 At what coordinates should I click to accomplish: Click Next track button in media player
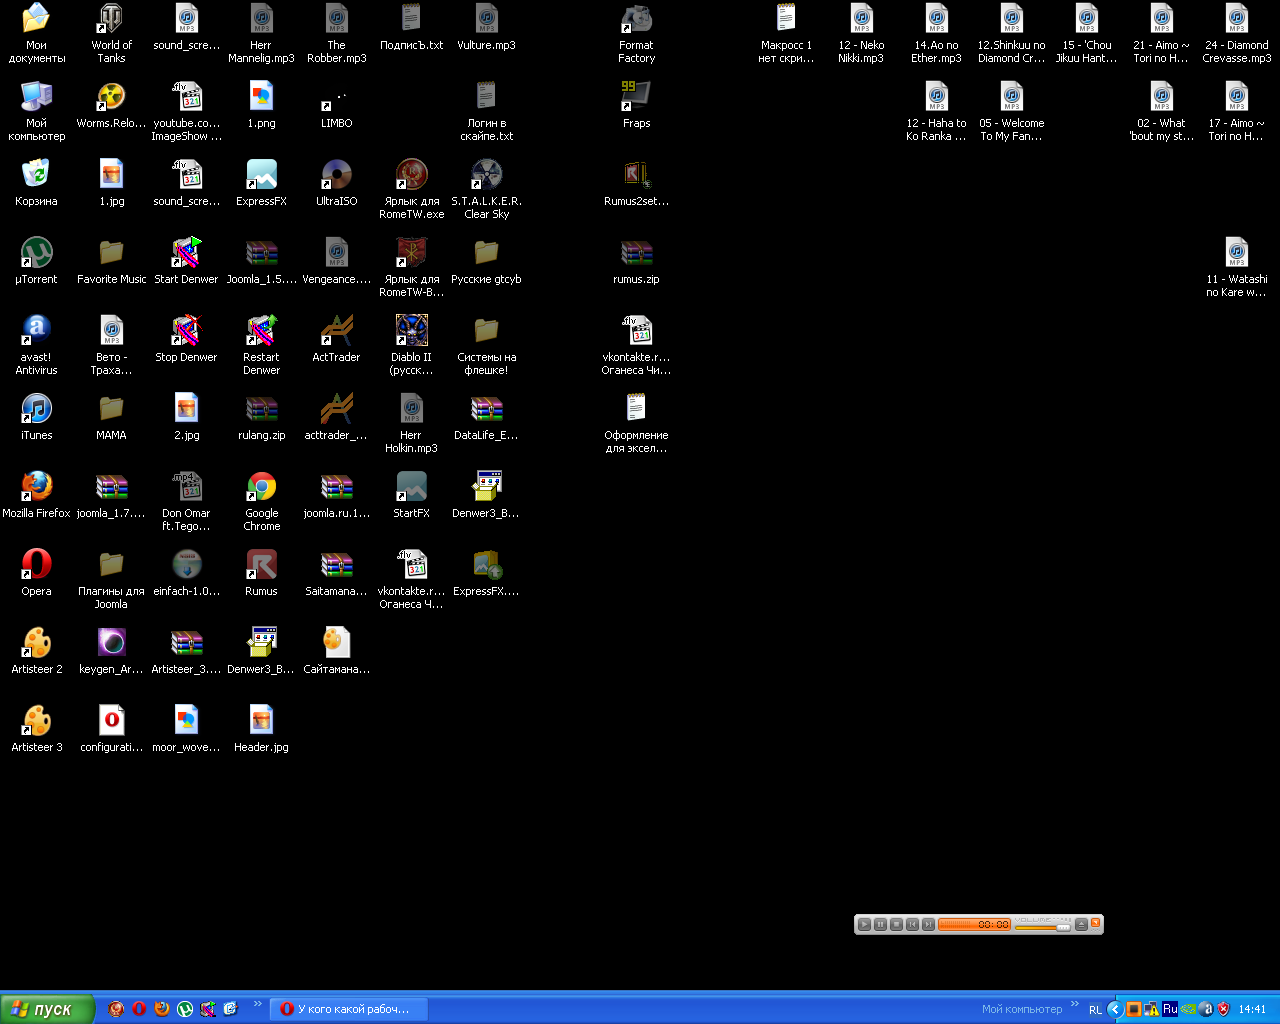(x=928, y=924)
